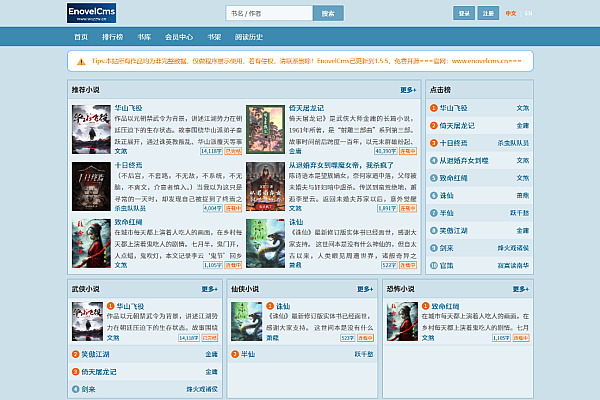Switch language to 中文

[511, 13]
